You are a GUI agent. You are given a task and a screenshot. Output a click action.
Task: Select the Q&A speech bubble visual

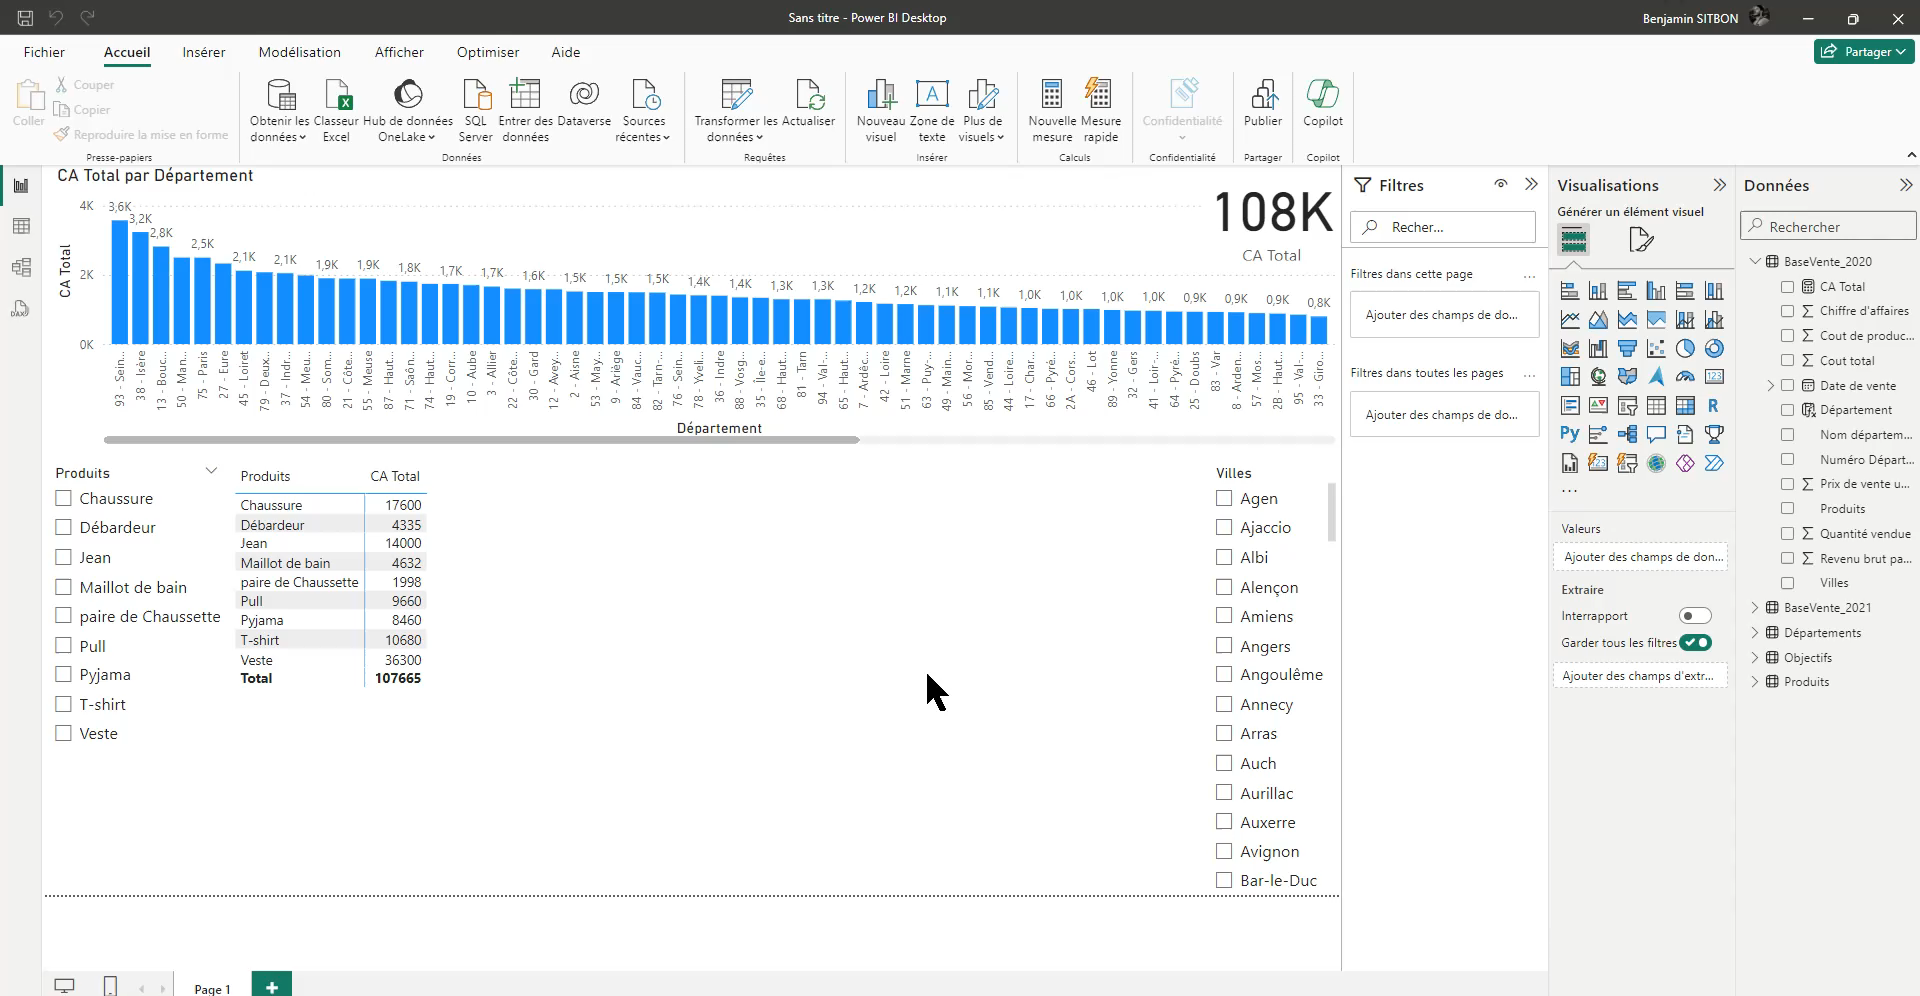(1656, 434)
